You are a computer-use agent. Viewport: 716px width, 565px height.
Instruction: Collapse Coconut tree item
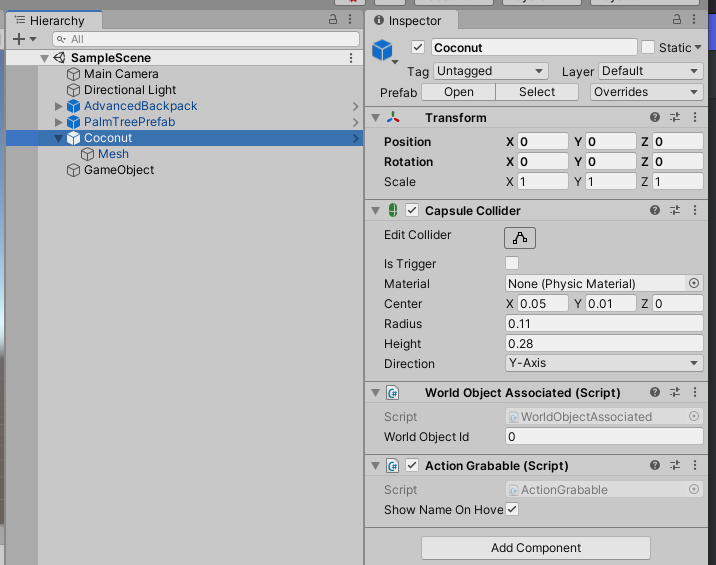(58, 138)
